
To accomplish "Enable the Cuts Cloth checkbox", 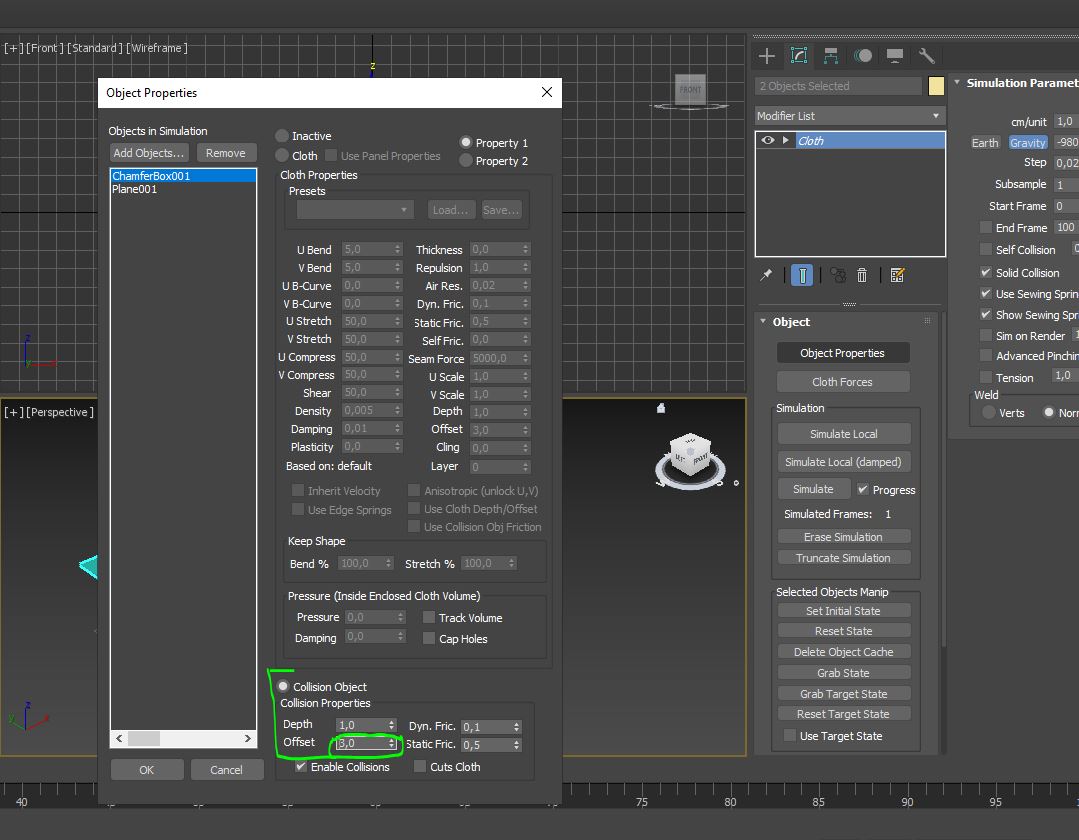I will click(x=420, y=767).
